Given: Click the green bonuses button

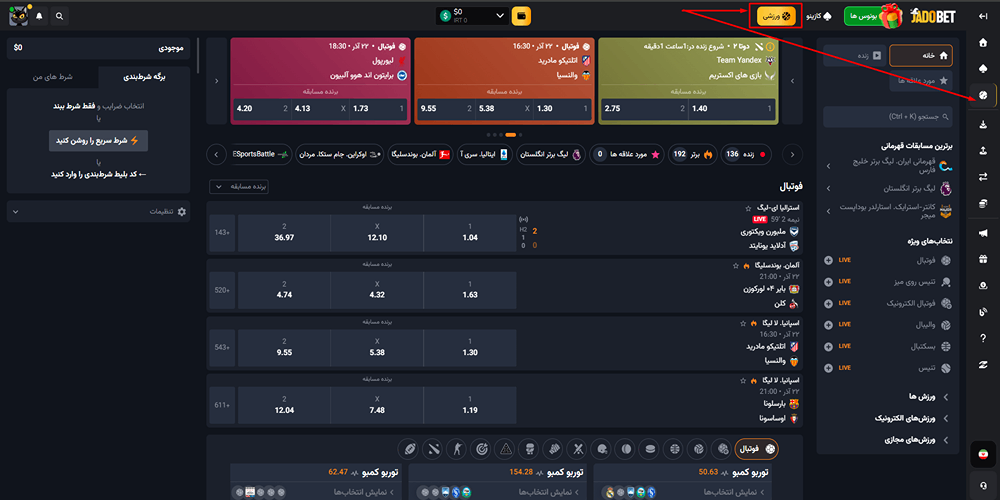Looking at the screenshot, I should tap(860, 17).
